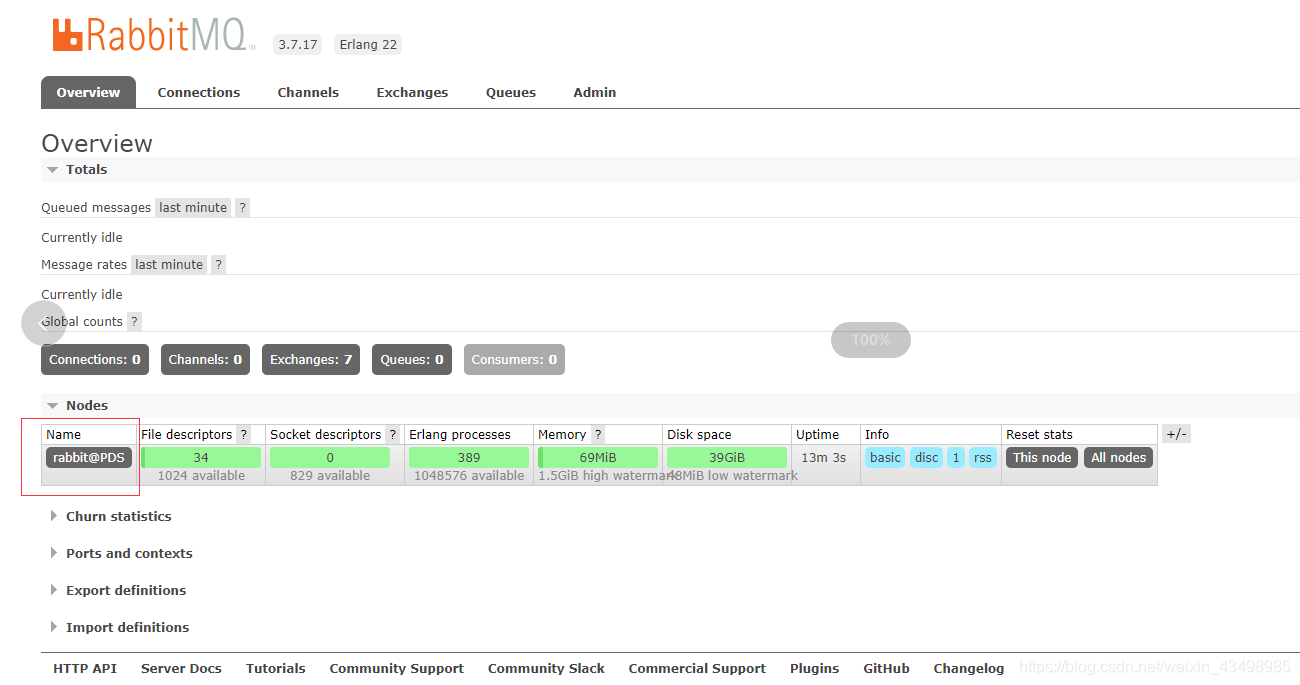Open the Commercial Support link
The image size is (1300, 685).
(697, 669)
